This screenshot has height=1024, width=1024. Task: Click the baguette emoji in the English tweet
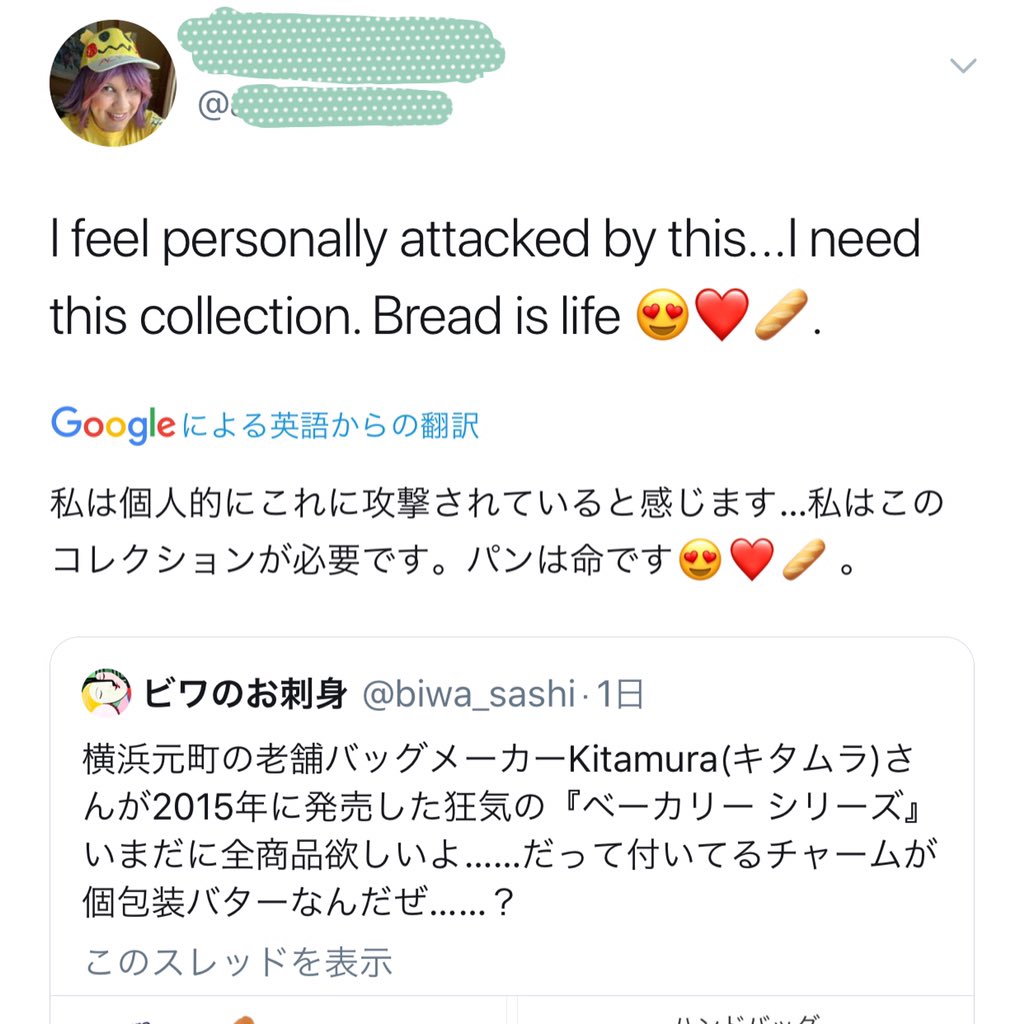click(780, 317)
